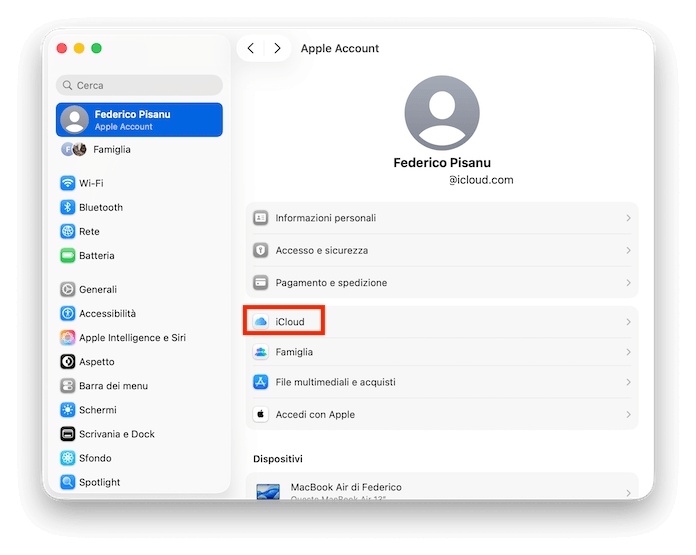Screen dimensions: 696x555
Task: Open Accessibilità settings label
Action: tap(107, 313)
